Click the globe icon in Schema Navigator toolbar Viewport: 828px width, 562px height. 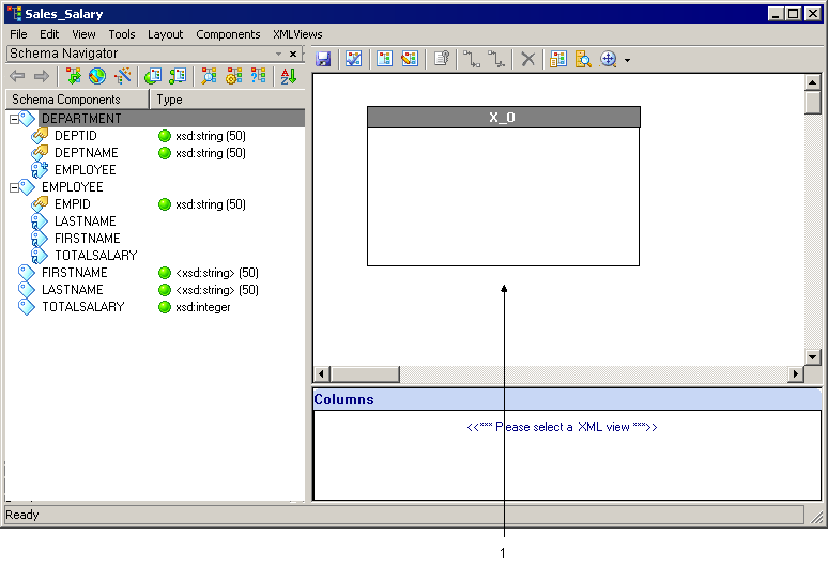(x=97, y=76)
